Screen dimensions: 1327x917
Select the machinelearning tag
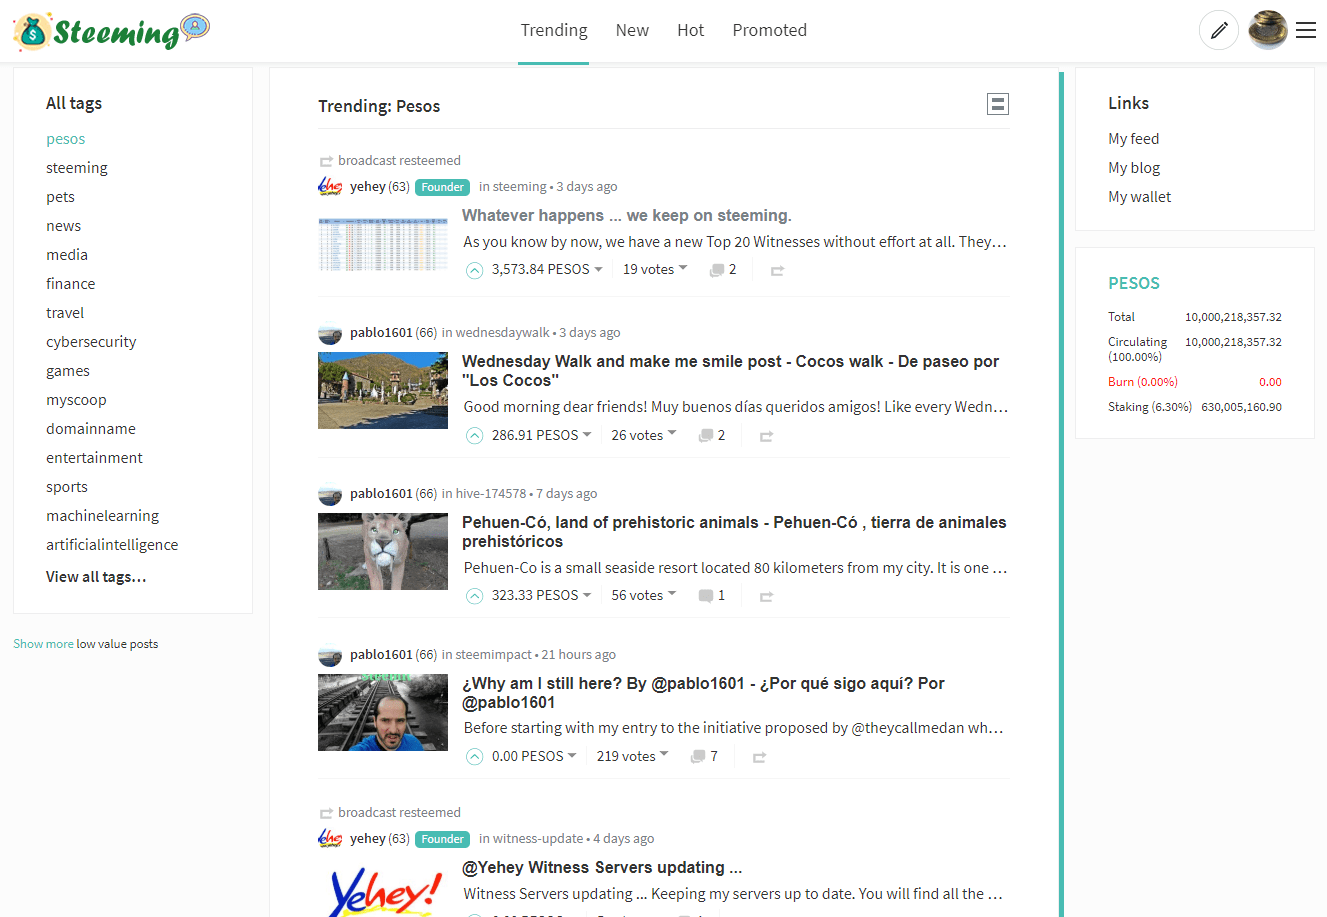coord(103,516)
